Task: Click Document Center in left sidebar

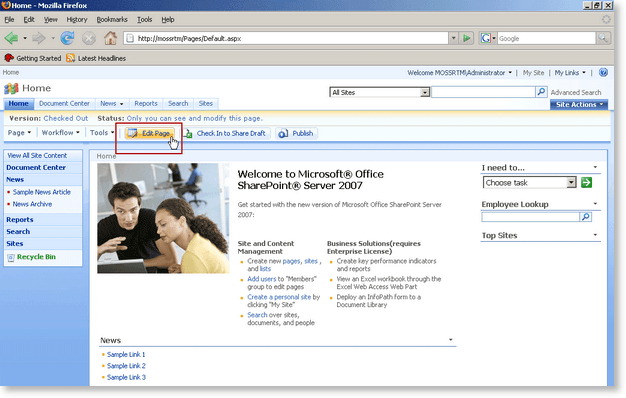Action: pyautogui.click(x=36, y=168)
